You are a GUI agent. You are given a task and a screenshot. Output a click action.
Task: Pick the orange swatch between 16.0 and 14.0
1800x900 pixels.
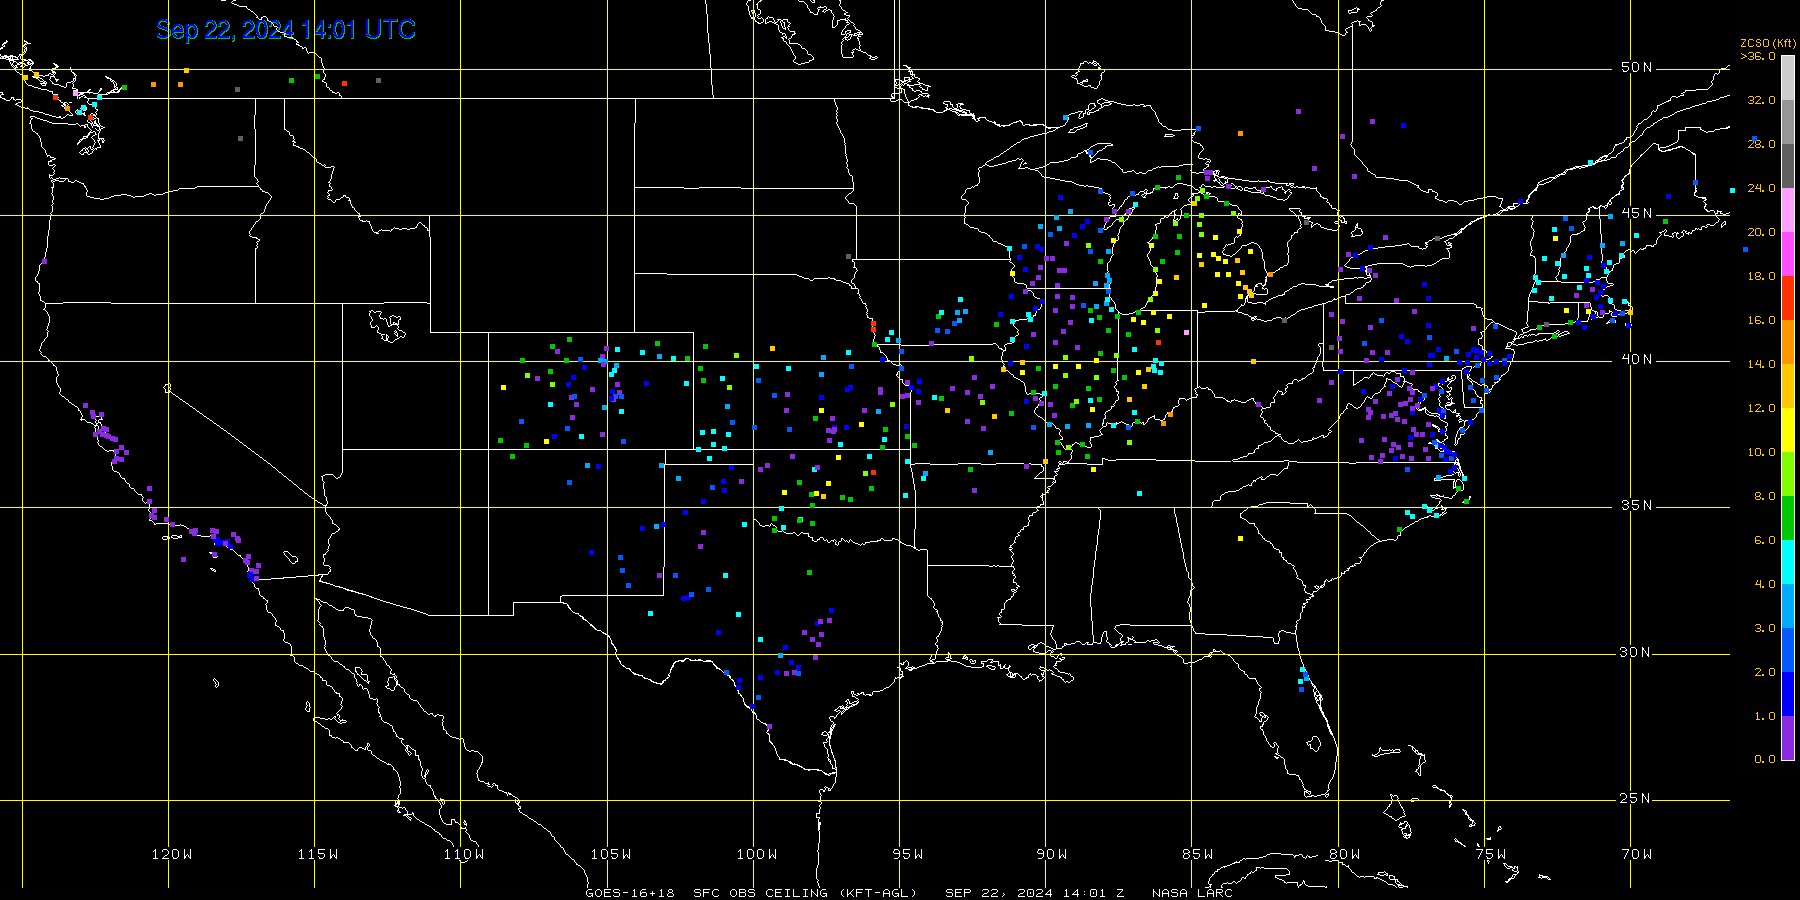tap(1788, 342)
